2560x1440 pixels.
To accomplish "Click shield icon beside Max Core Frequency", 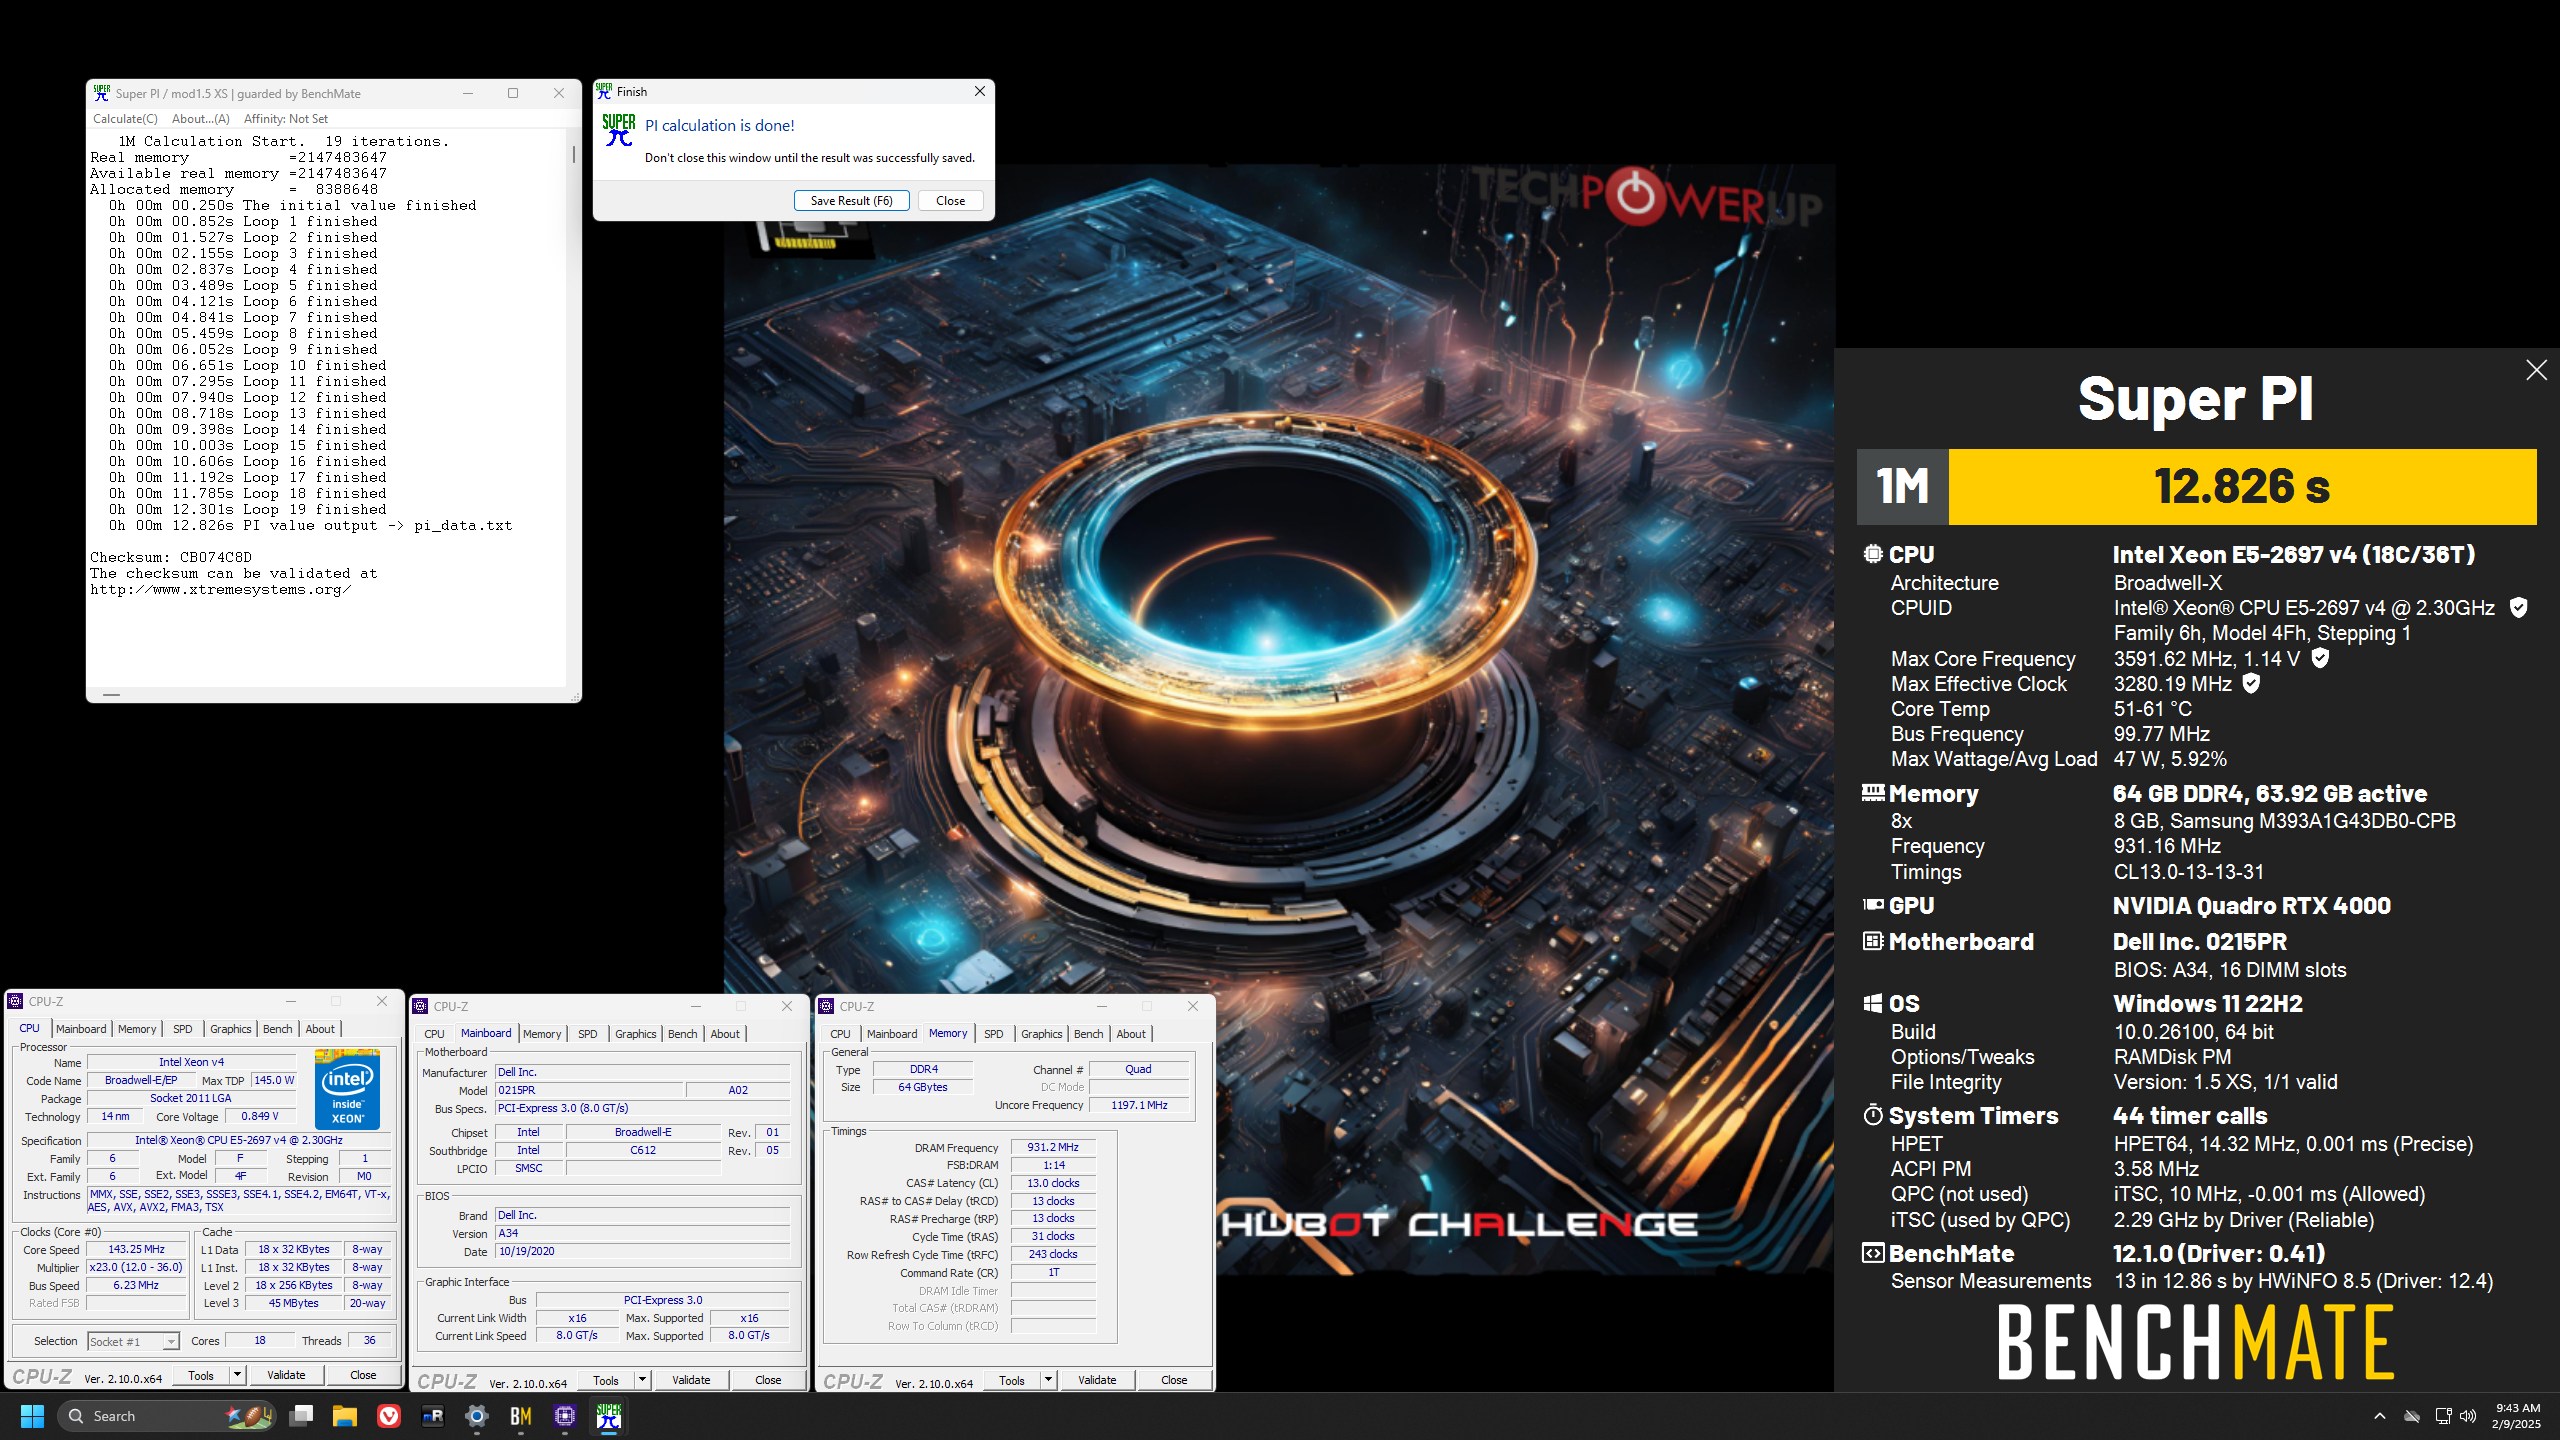I will pyautogui.click(x=2320, y=658).
